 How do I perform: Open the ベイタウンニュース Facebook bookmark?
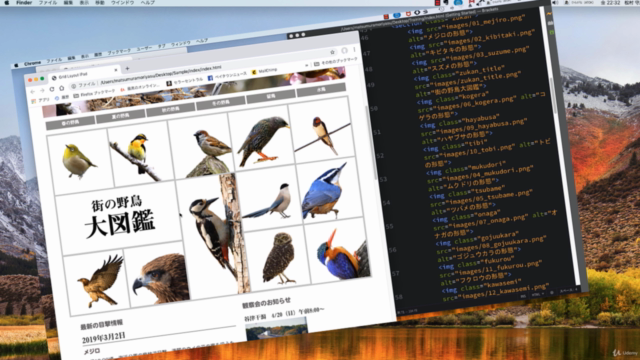227,76
